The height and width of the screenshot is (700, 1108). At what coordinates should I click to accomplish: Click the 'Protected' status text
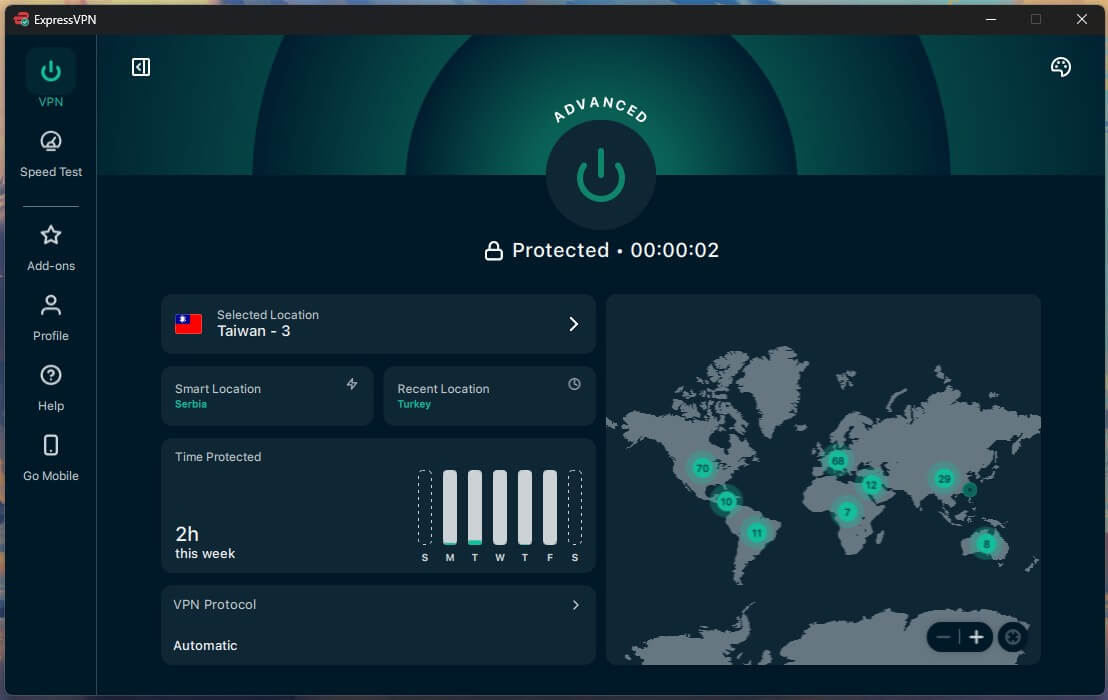(560, 250)
